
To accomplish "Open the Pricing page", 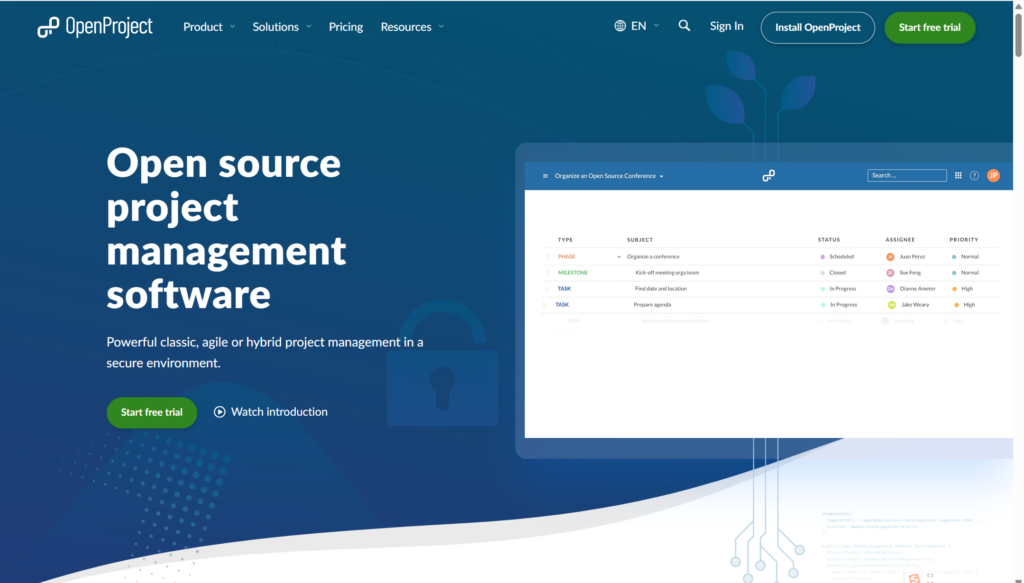I will pos(345,27).
